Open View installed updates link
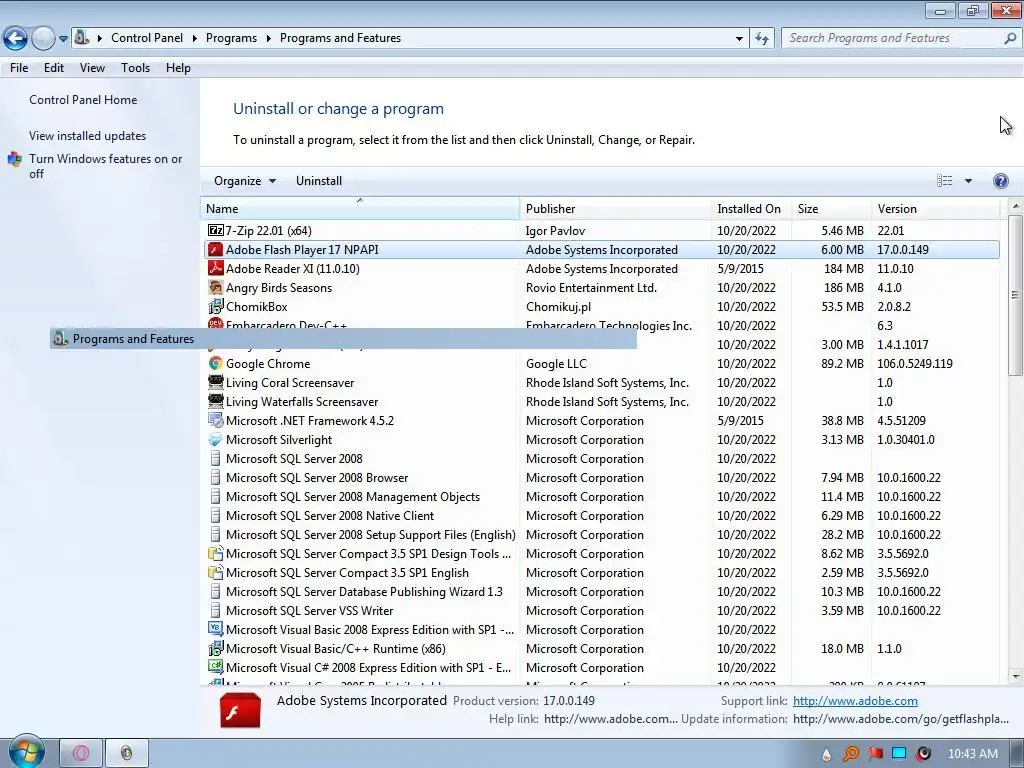1024x768 pixels. (x=88, y=136)
